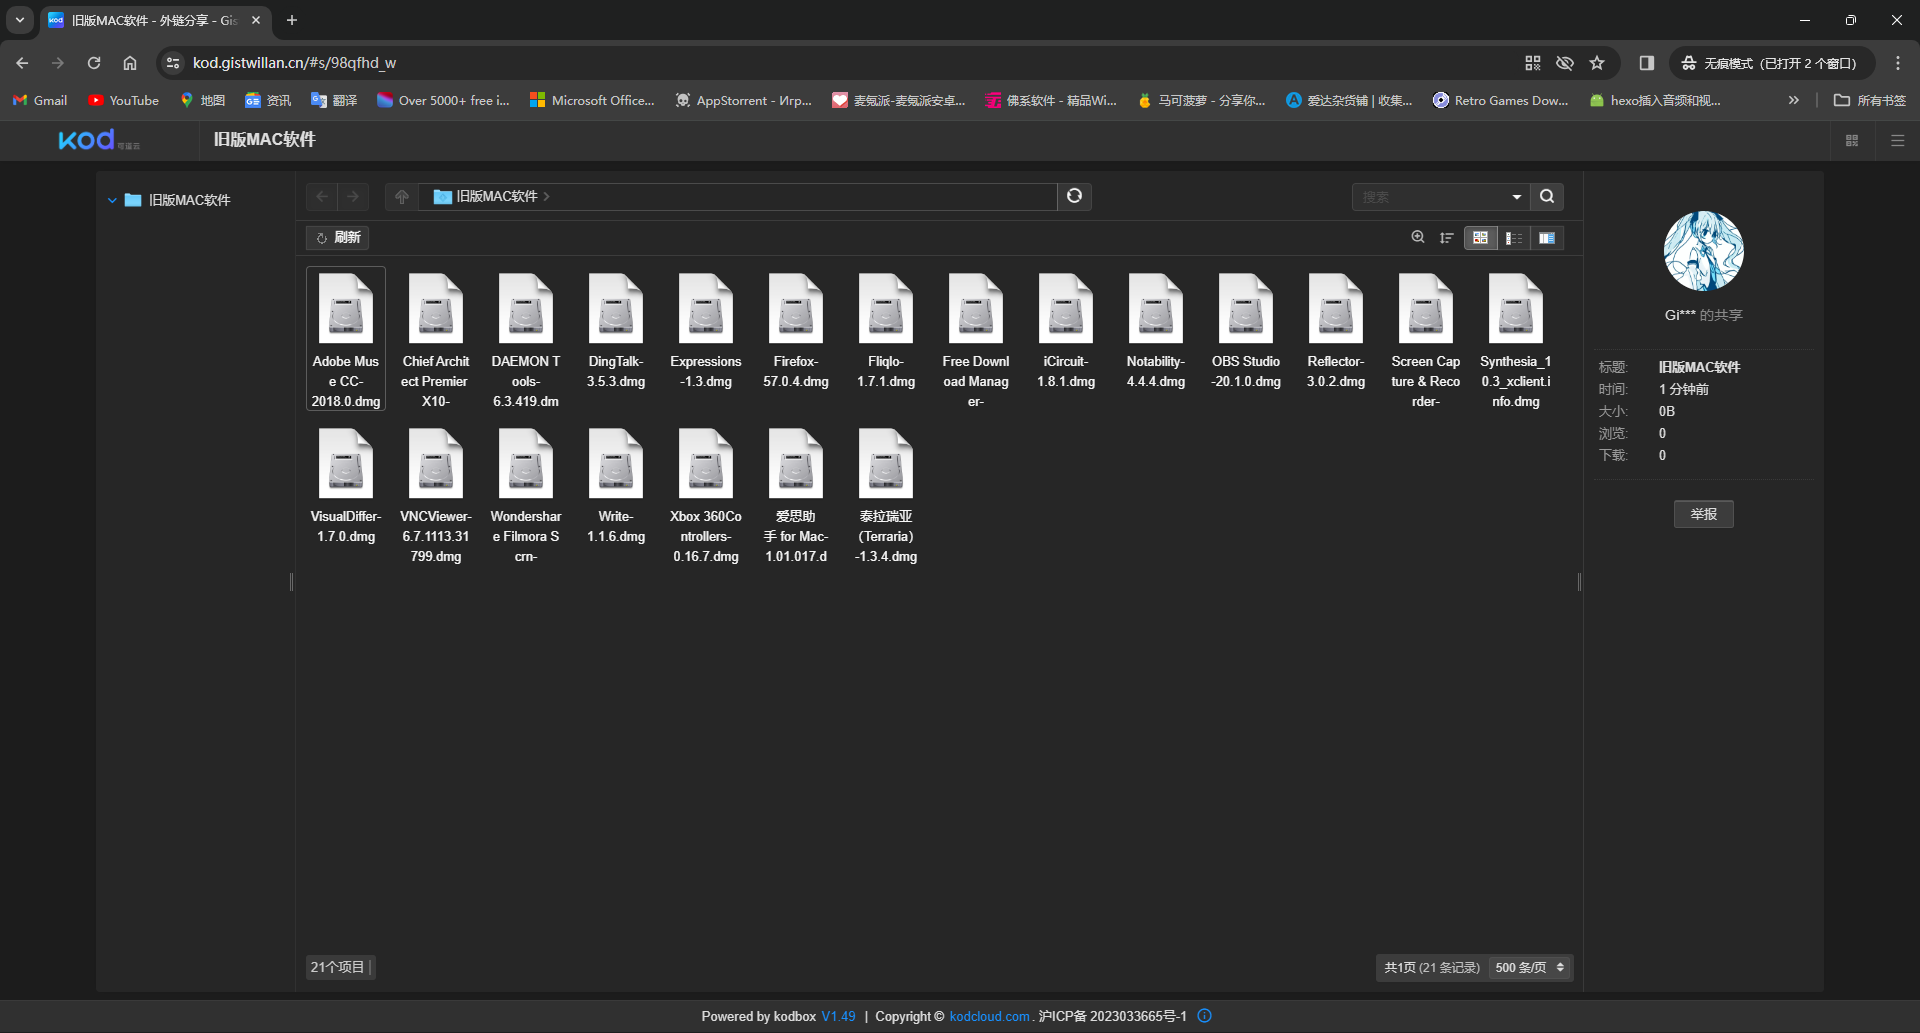Click the 刷新 refresh button
Image resolution: width=1920 pixels, height=1033 pixels.
(338, 237)
